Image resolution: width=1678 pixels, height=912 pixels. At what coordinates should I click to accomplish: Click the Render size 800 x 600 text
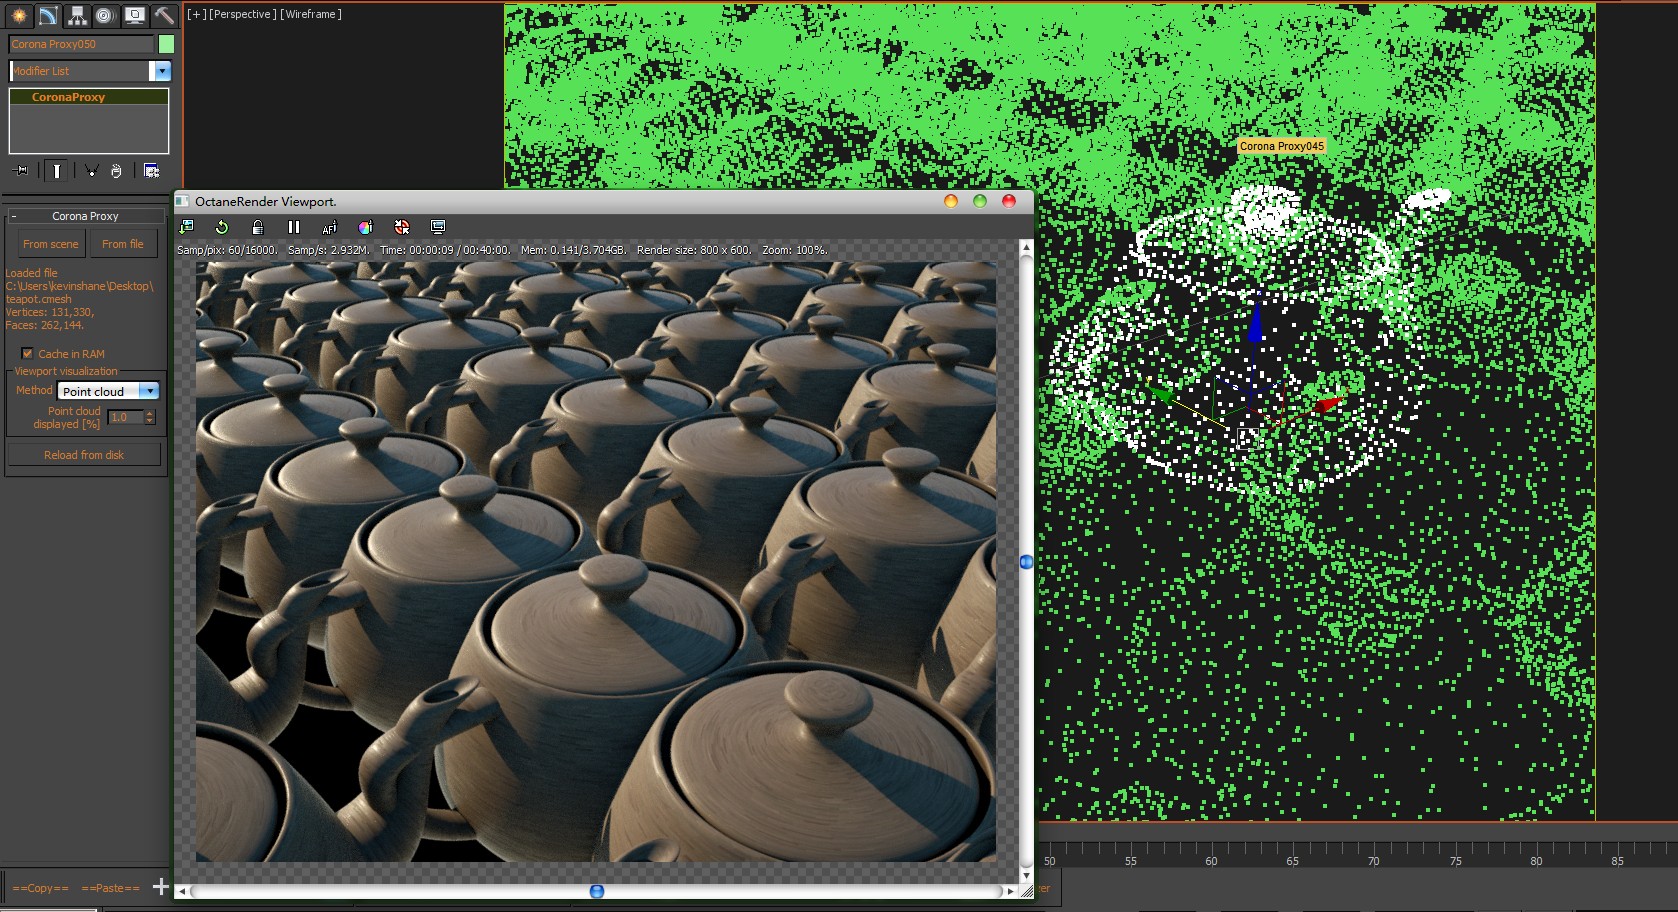pyautogui.click(x=694, y=250)
